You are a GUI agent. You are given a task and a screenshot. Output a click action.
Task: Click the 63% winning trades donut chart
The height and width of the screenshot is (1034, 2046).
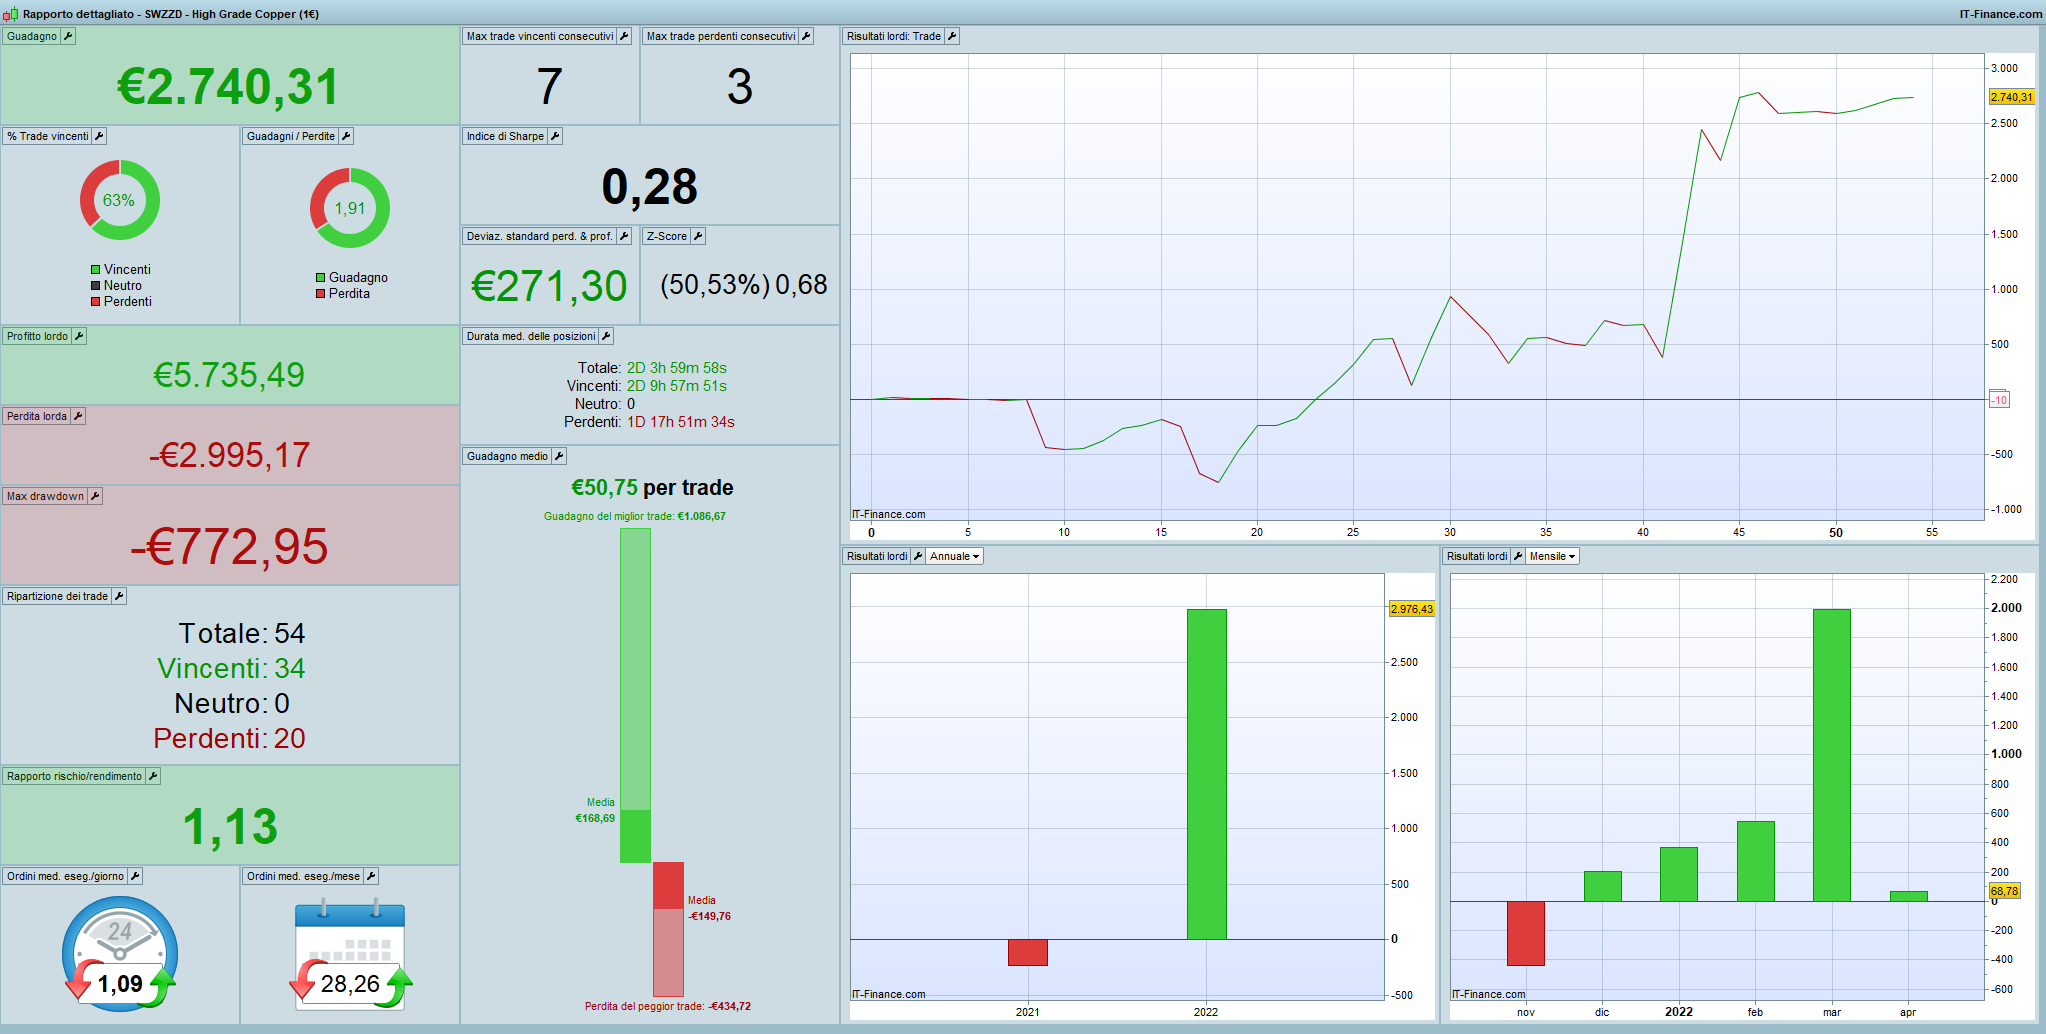point(120,200)
